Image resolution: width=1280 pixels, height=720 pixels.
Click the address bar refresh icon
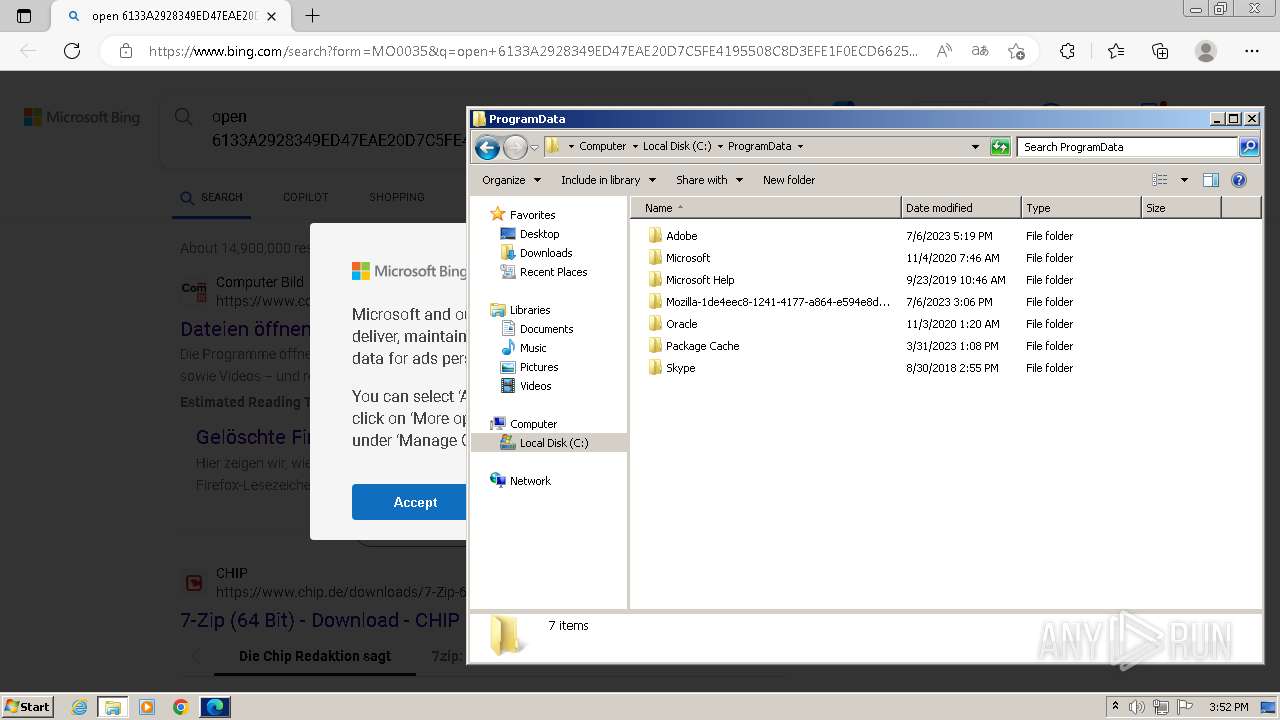pyautogui.click(x=1000, y=147)
